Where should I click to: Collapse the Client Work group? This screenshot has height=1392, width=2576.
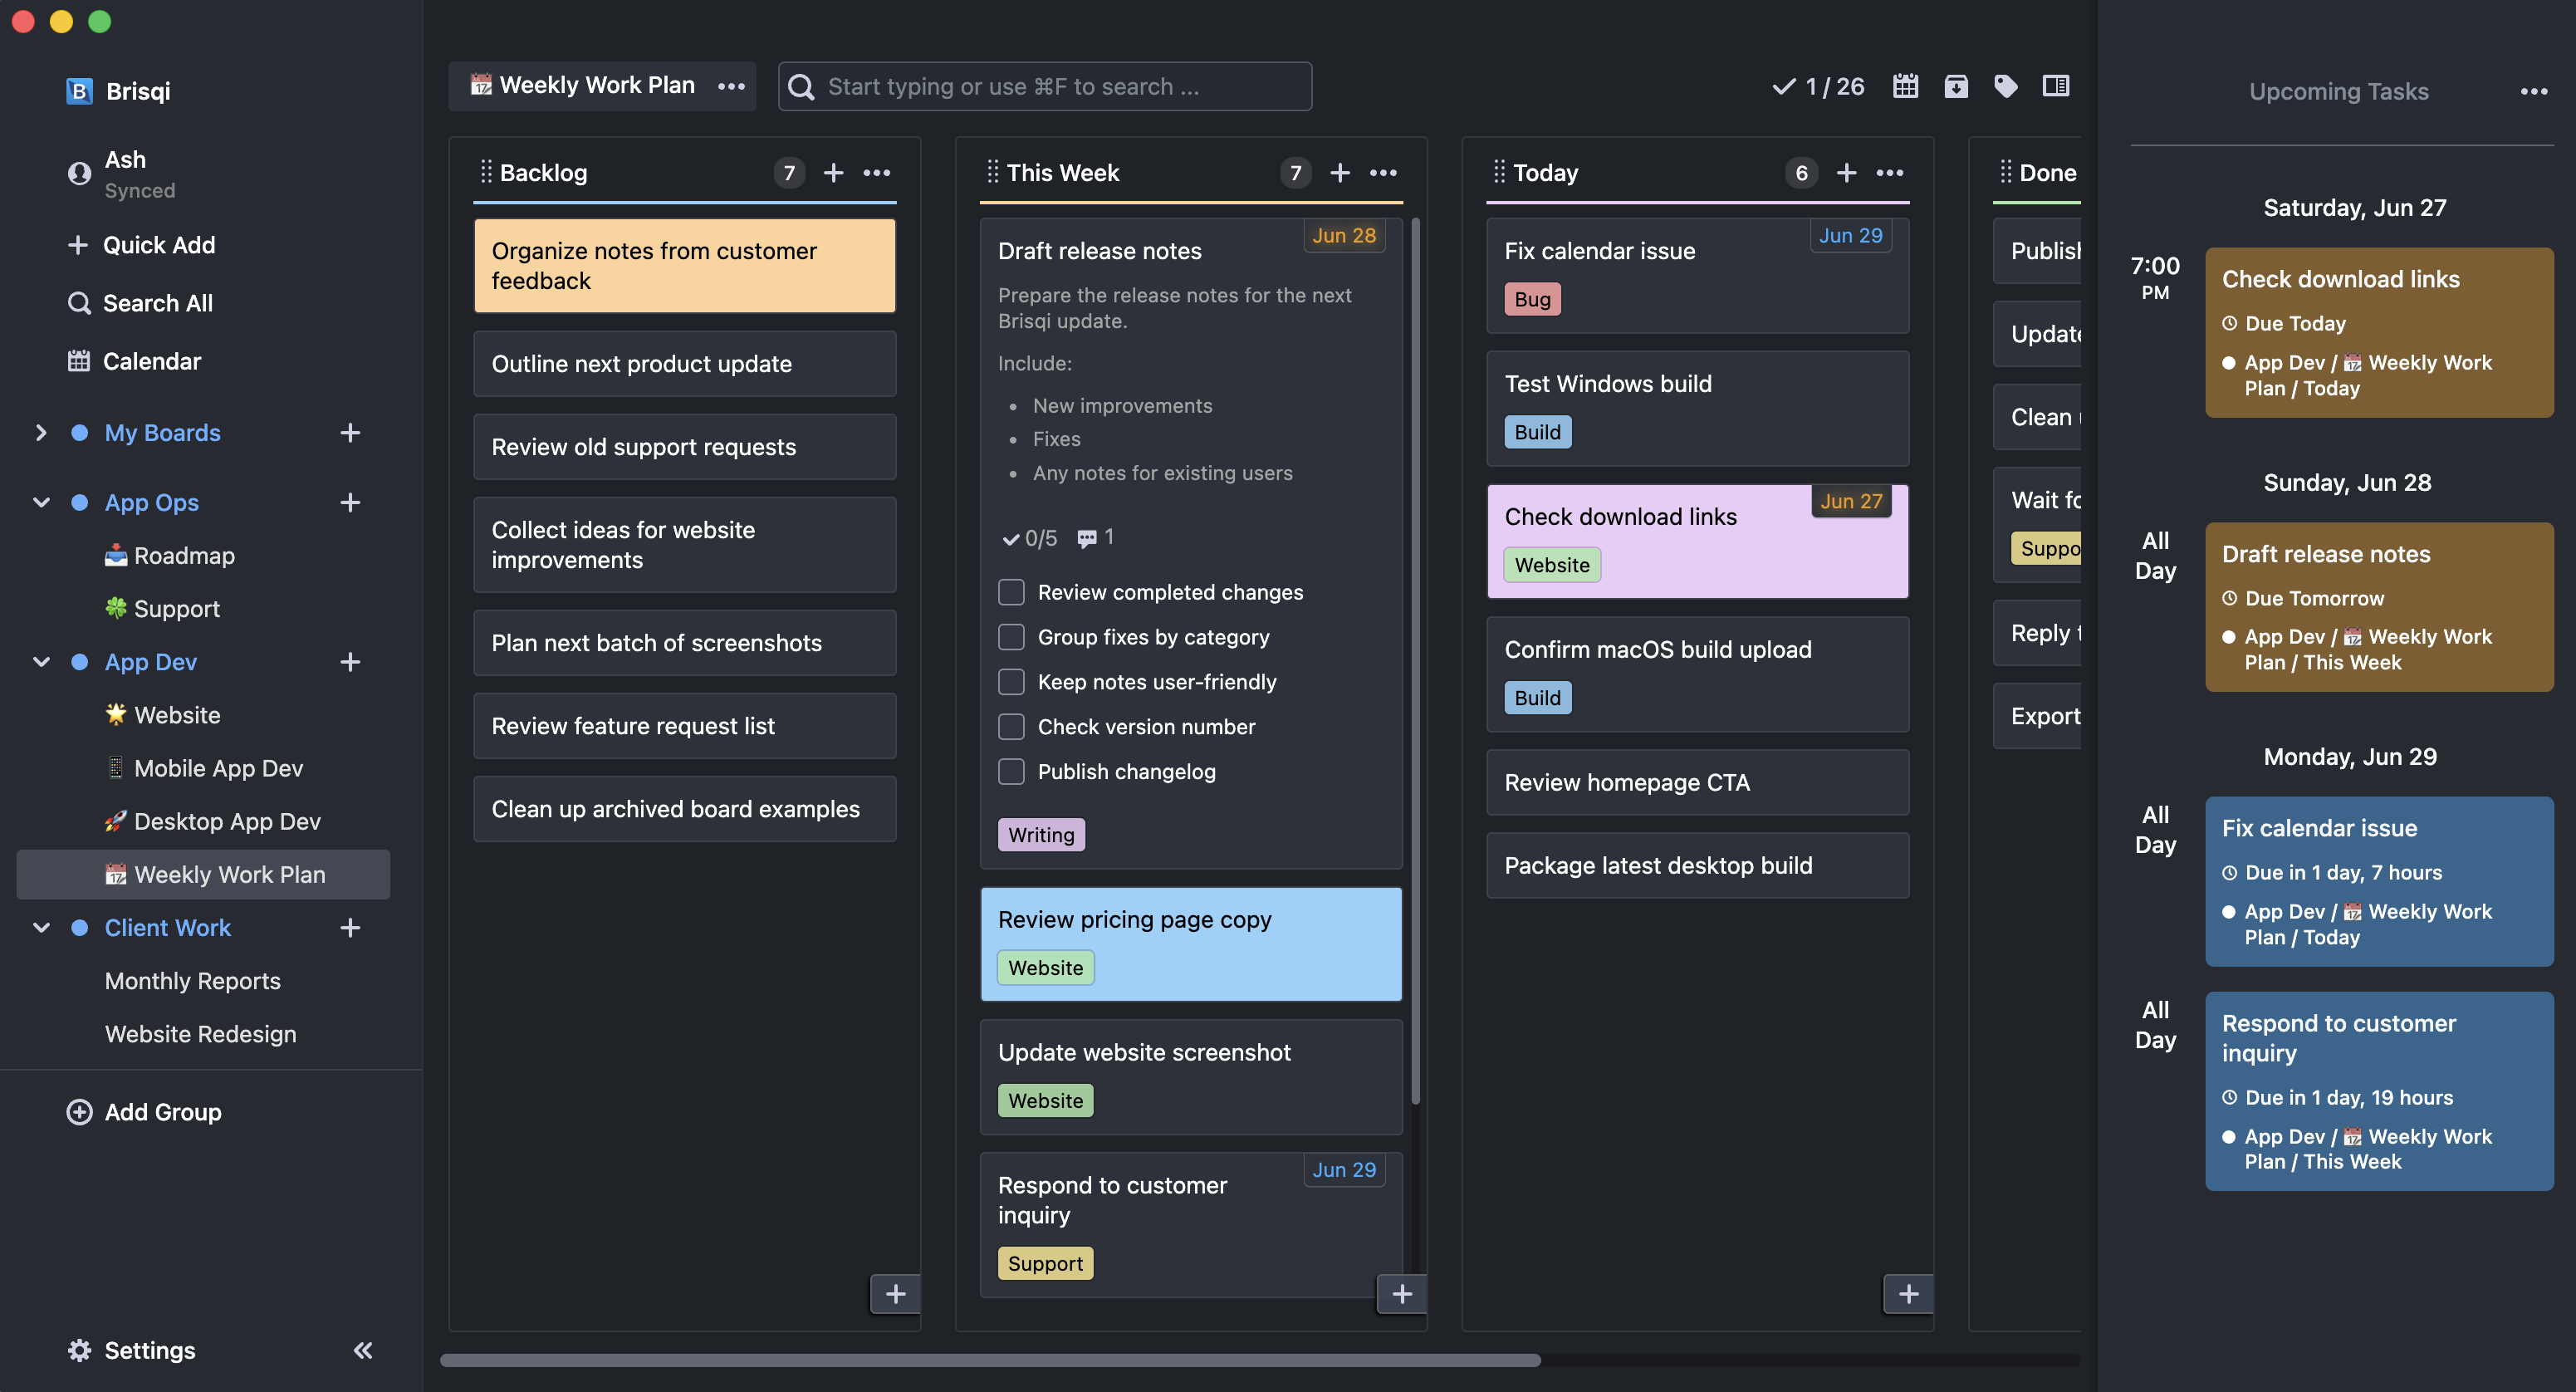coord(41,928)
